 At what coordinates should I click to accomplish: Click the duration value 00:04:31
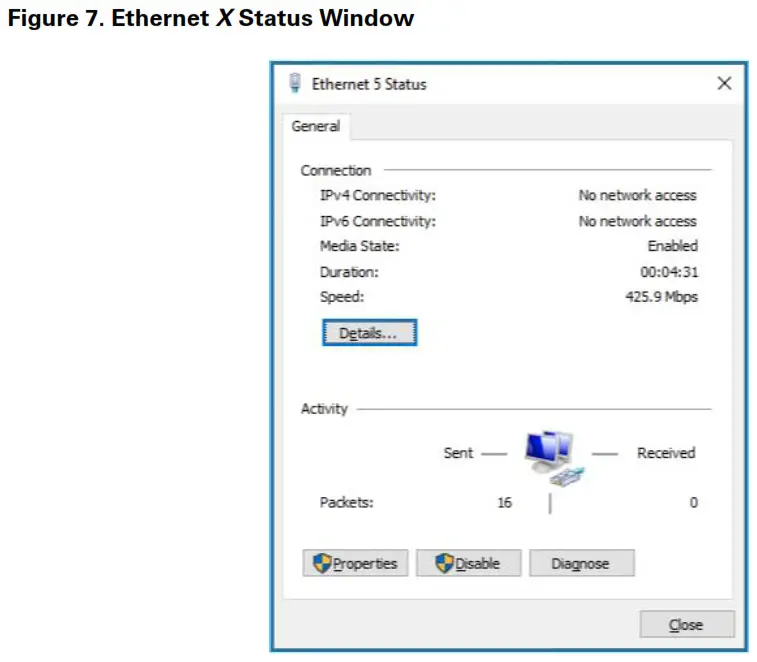669,272
